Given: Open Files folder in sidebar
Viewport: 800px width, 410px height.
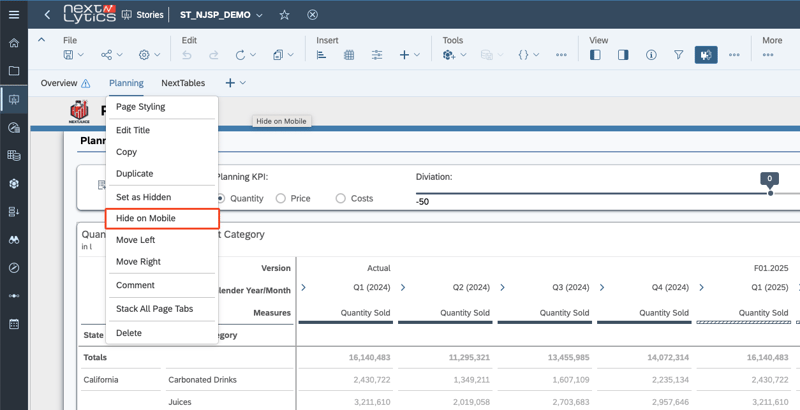Looking at the screenshot, I should (14, 71).
